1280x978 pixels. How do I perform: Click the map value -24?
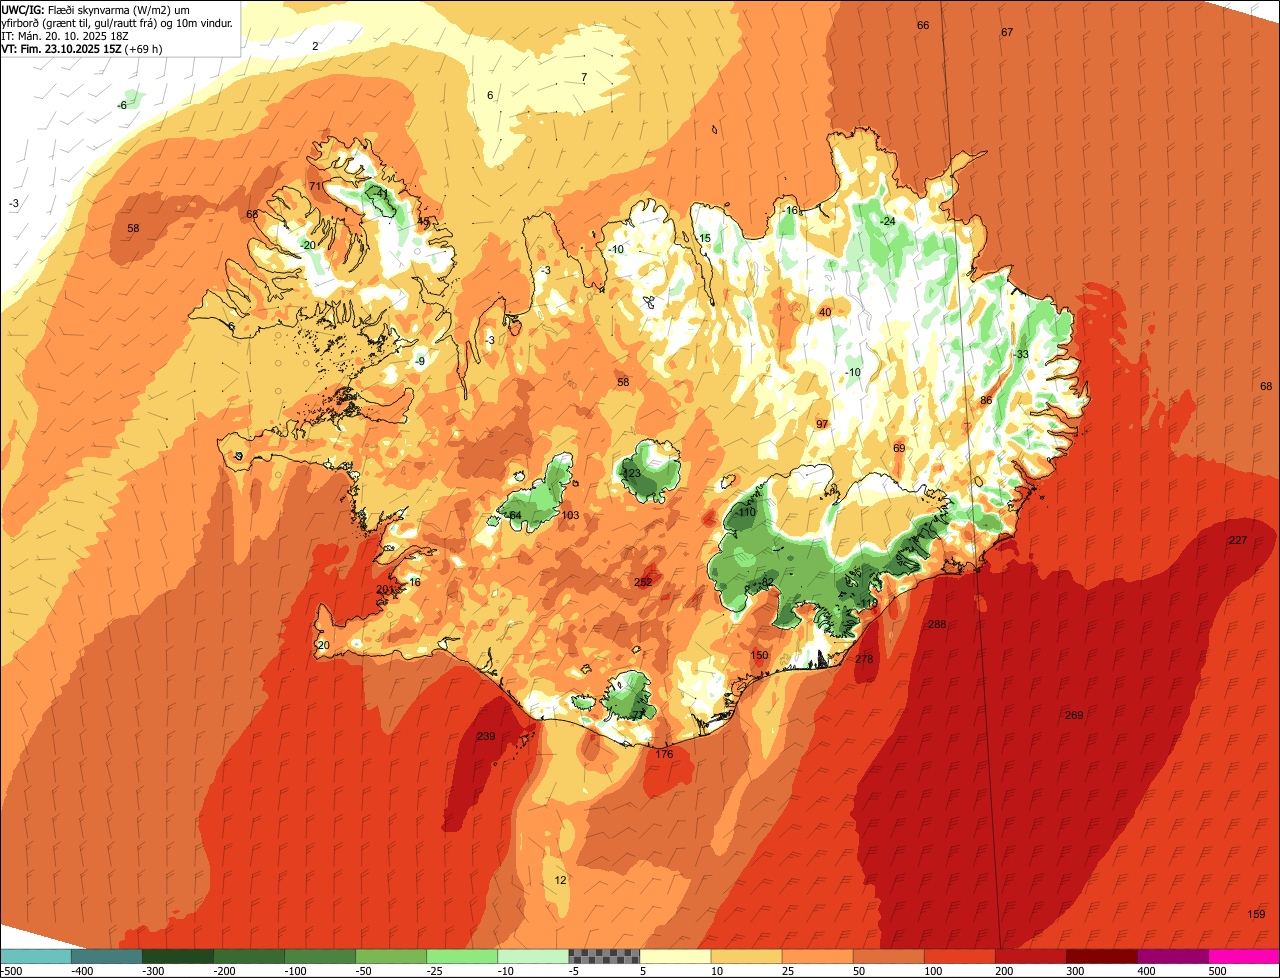(x=887, y=221)
